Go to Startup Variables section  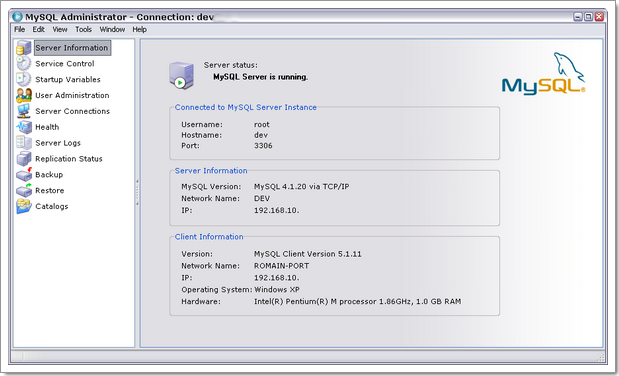[68, 79]
